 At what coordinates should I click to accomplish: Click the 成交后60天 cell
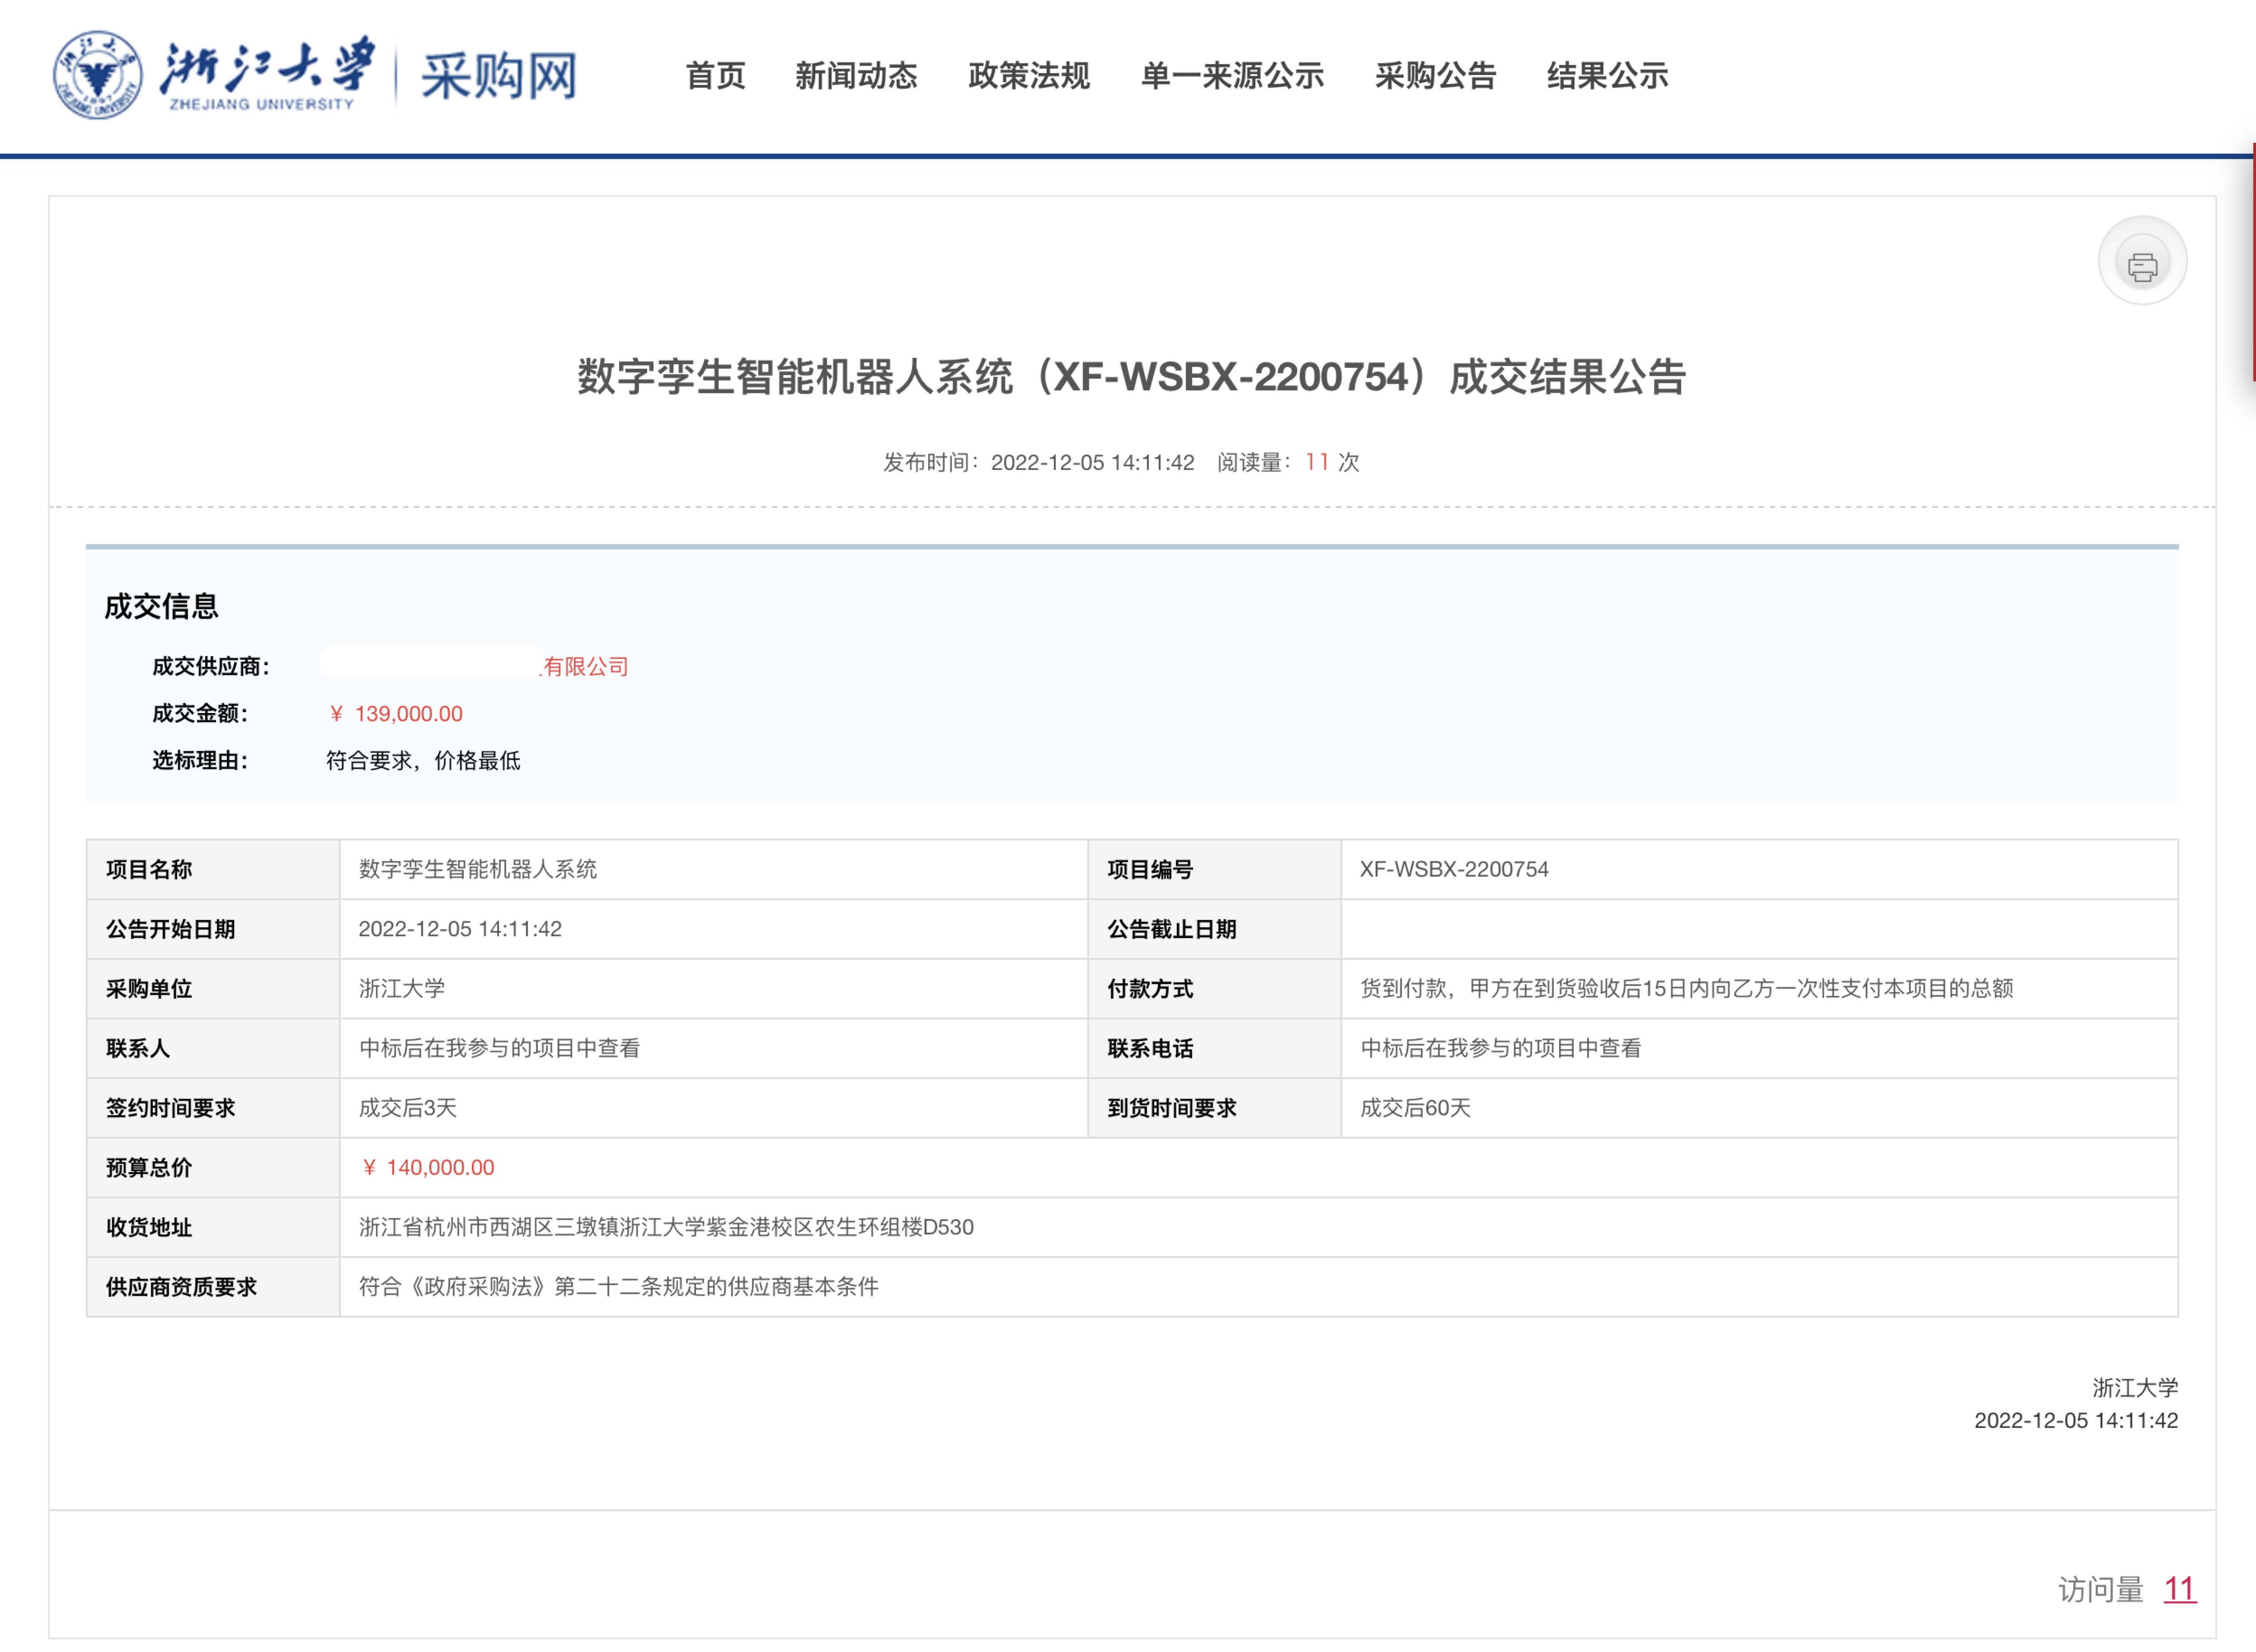(1759, 1108)
